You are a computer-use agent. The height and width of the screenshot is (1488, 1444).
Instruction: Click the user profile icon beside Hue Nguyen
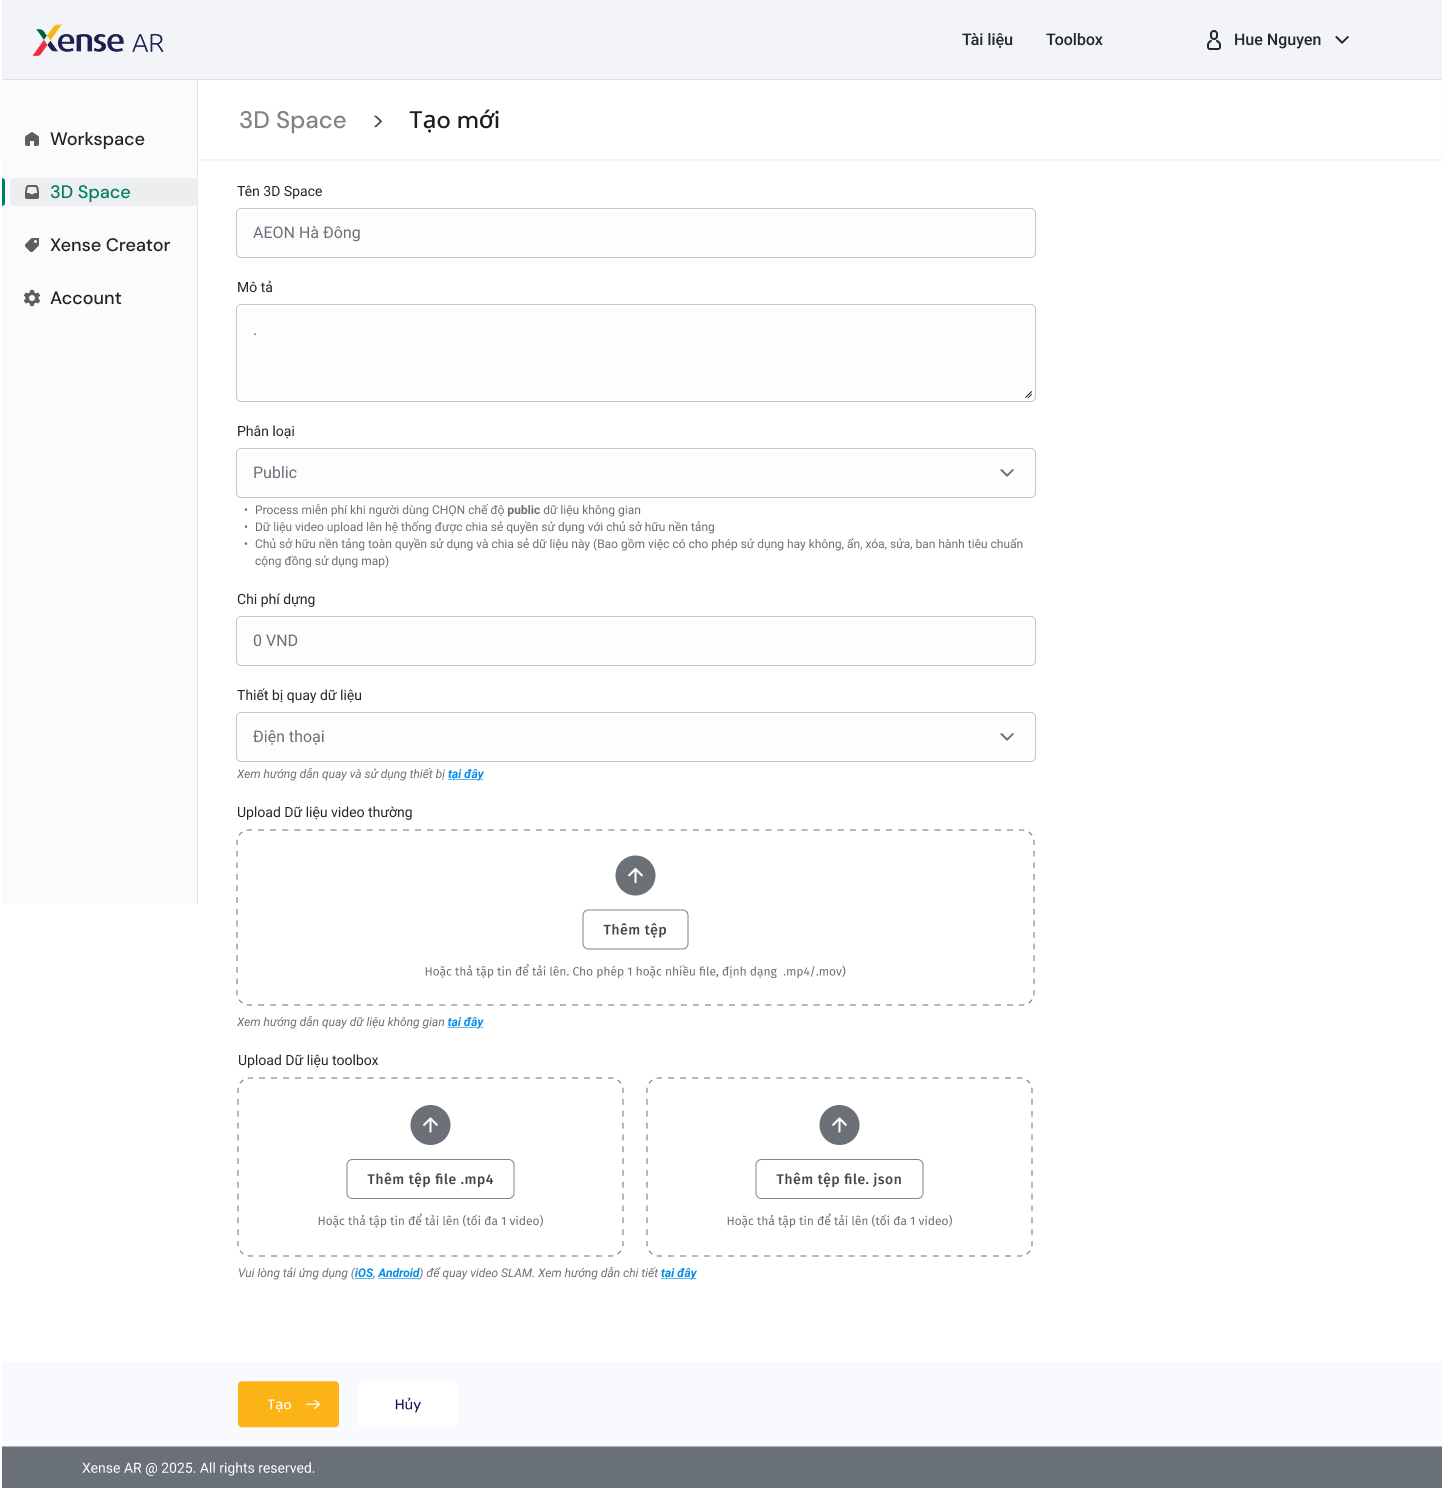(x=1213, y=40)
